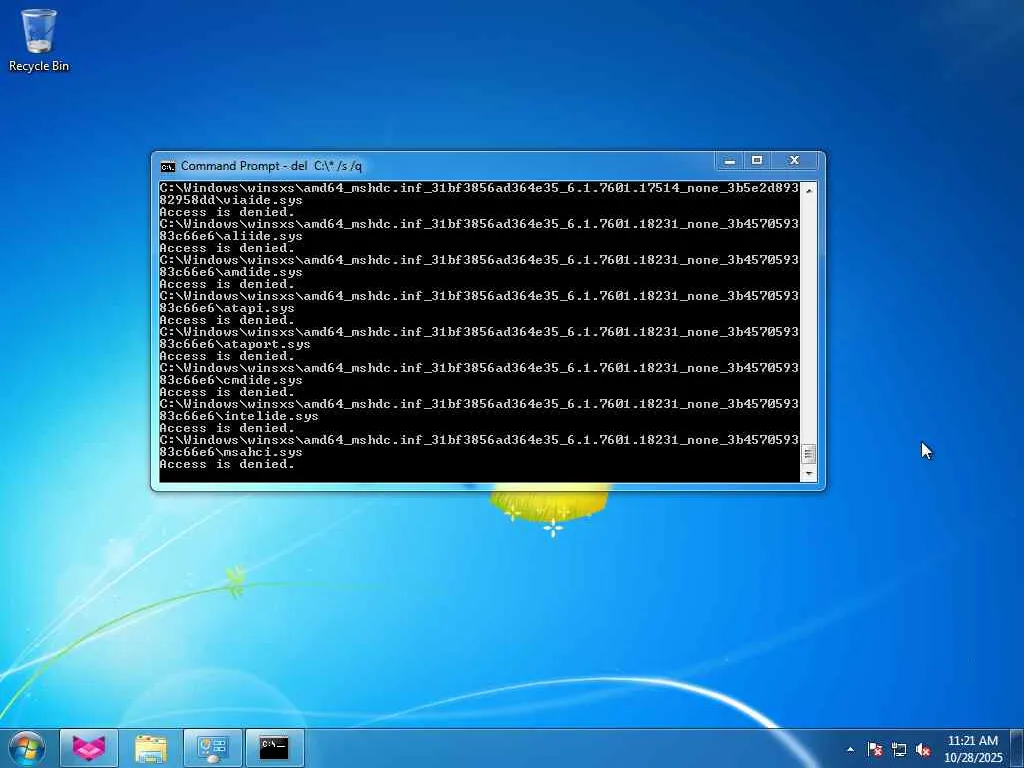This screenshot has width=1024, height=768.
Task: Click the muted speaker volume icon
Action: click(x=923, y=750)
